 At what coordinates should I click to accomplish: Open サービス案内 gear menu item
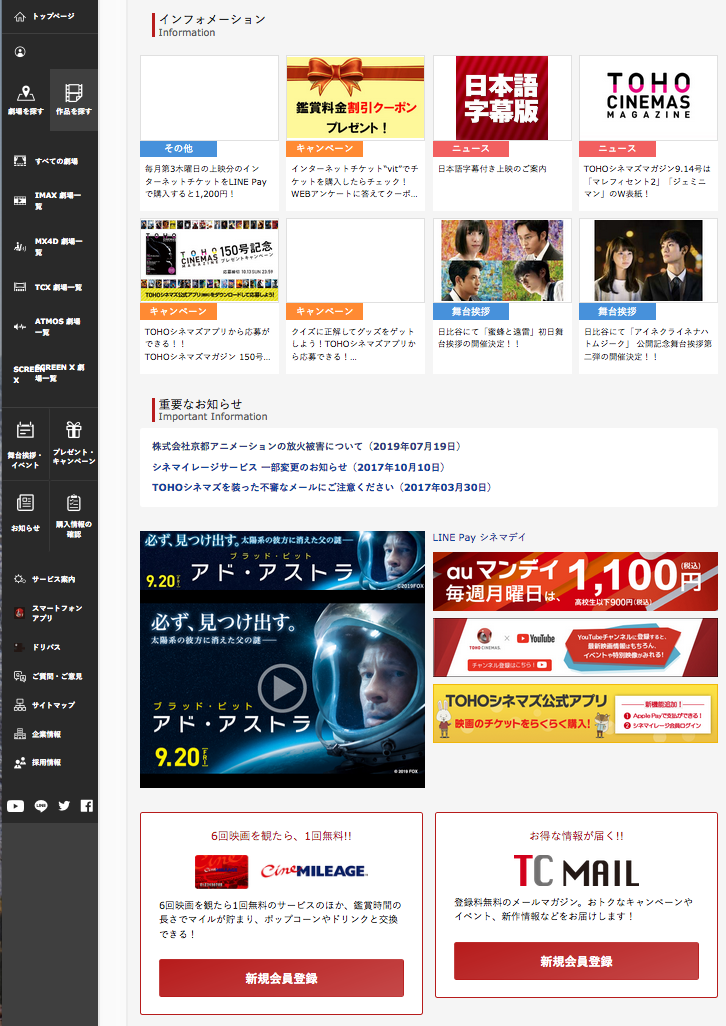[45, 579]
